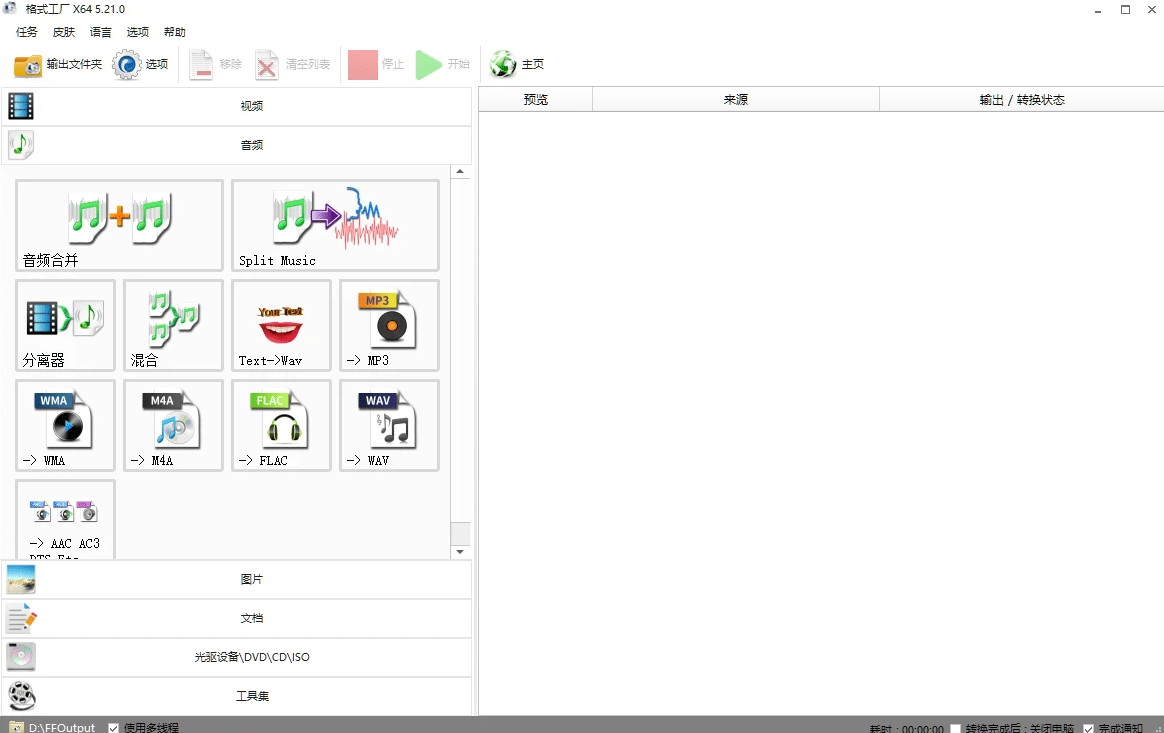Click the audio panel scroll down arrow
Screen dimensions: 1164x733
(x=460, y=552)
